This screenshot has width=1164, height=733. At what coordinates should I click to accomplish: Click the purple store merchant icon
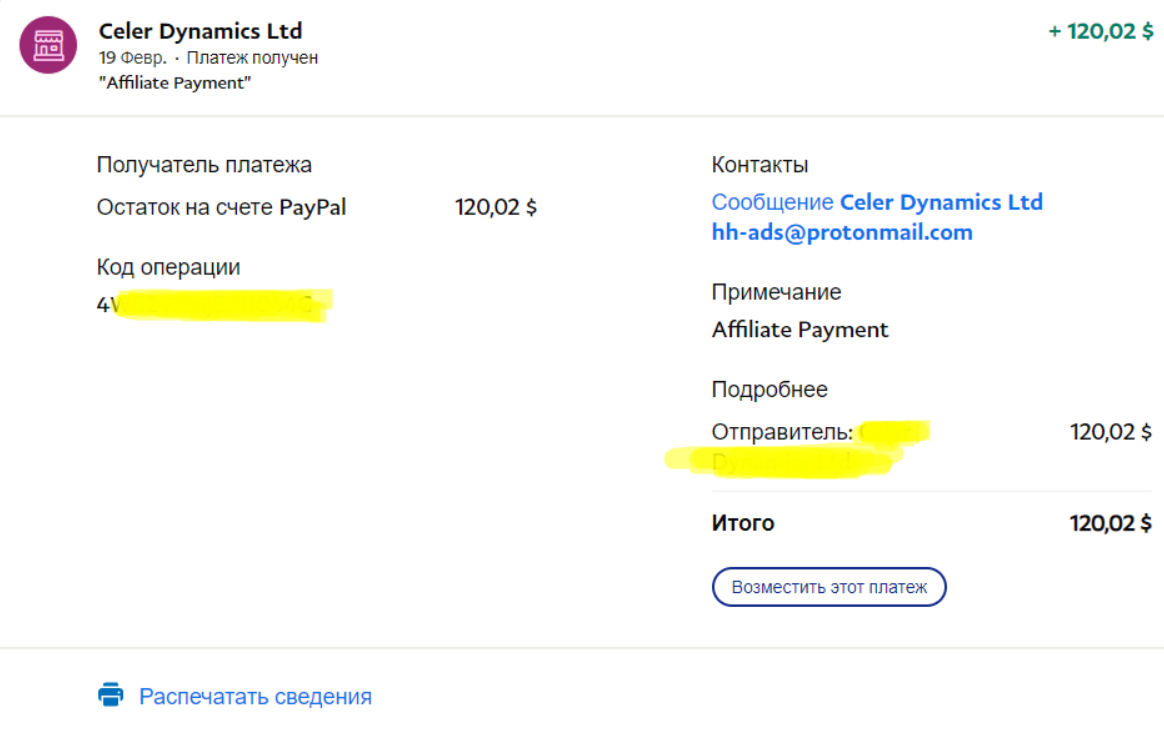(48, 45)
